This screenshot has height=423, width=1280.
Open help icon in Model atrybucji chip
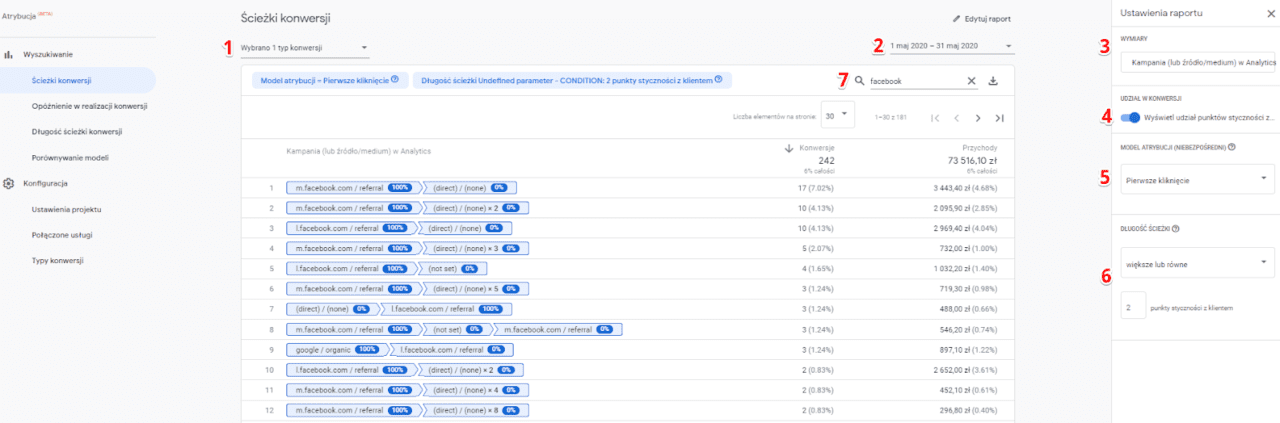pyautogui.click(x=395, y=80)
